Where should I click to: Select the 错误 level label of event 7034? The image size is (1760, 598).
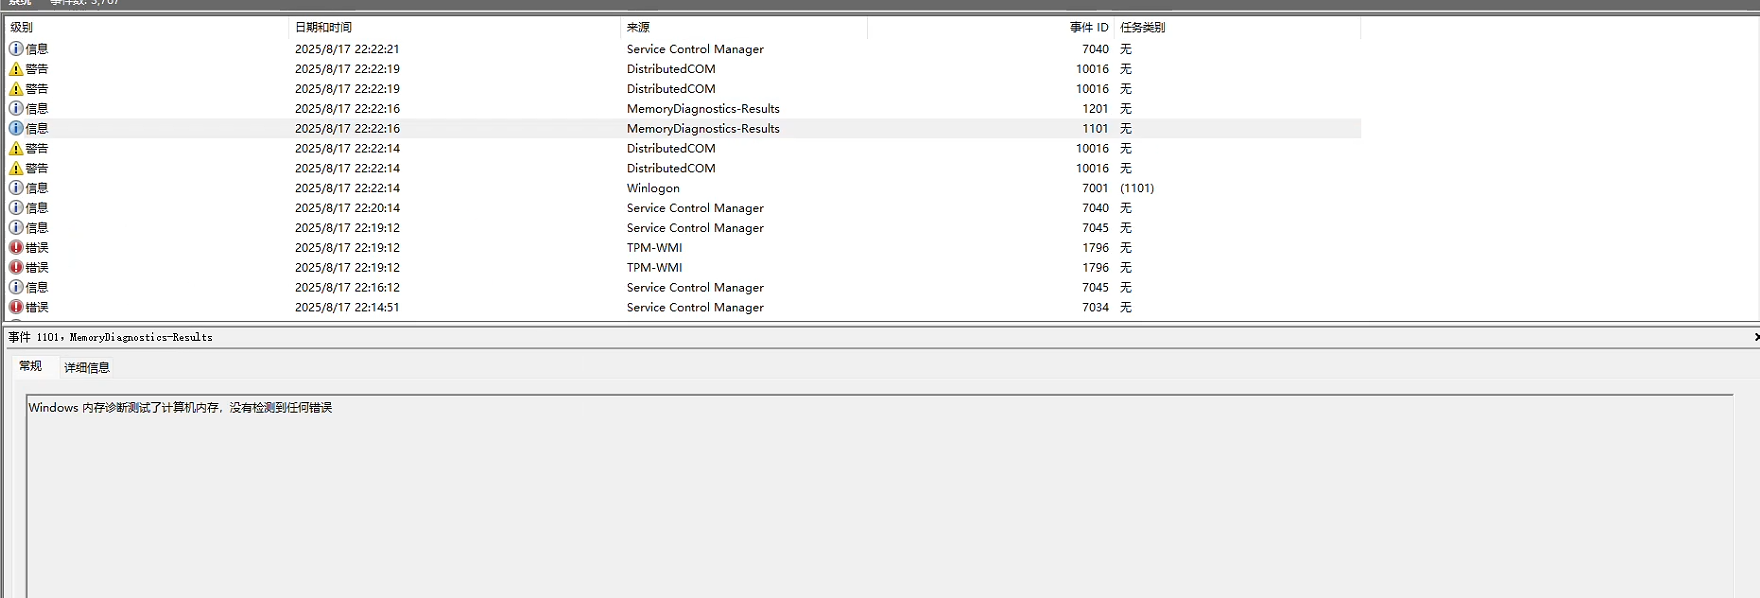(37, 307)
